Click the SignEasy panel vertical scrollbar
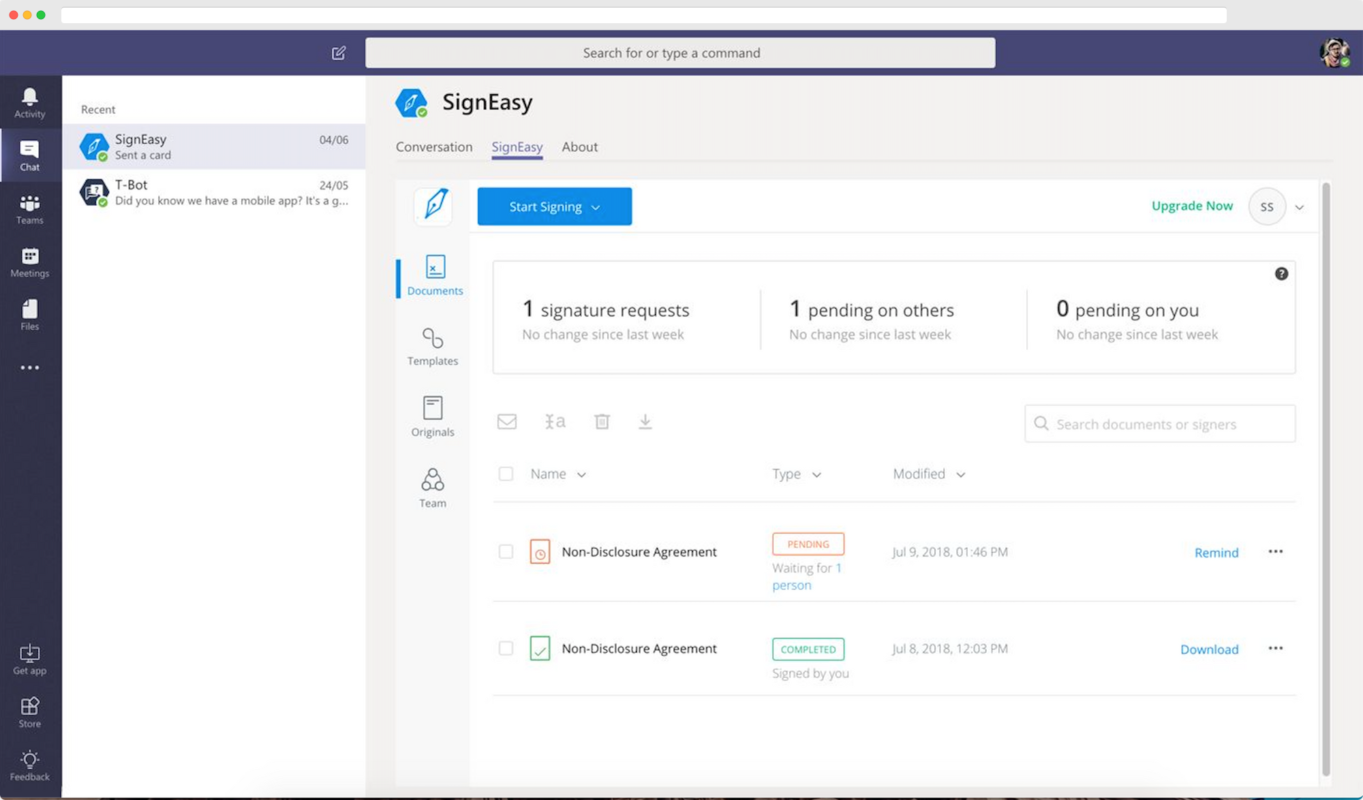 (x=1326, y=480)
